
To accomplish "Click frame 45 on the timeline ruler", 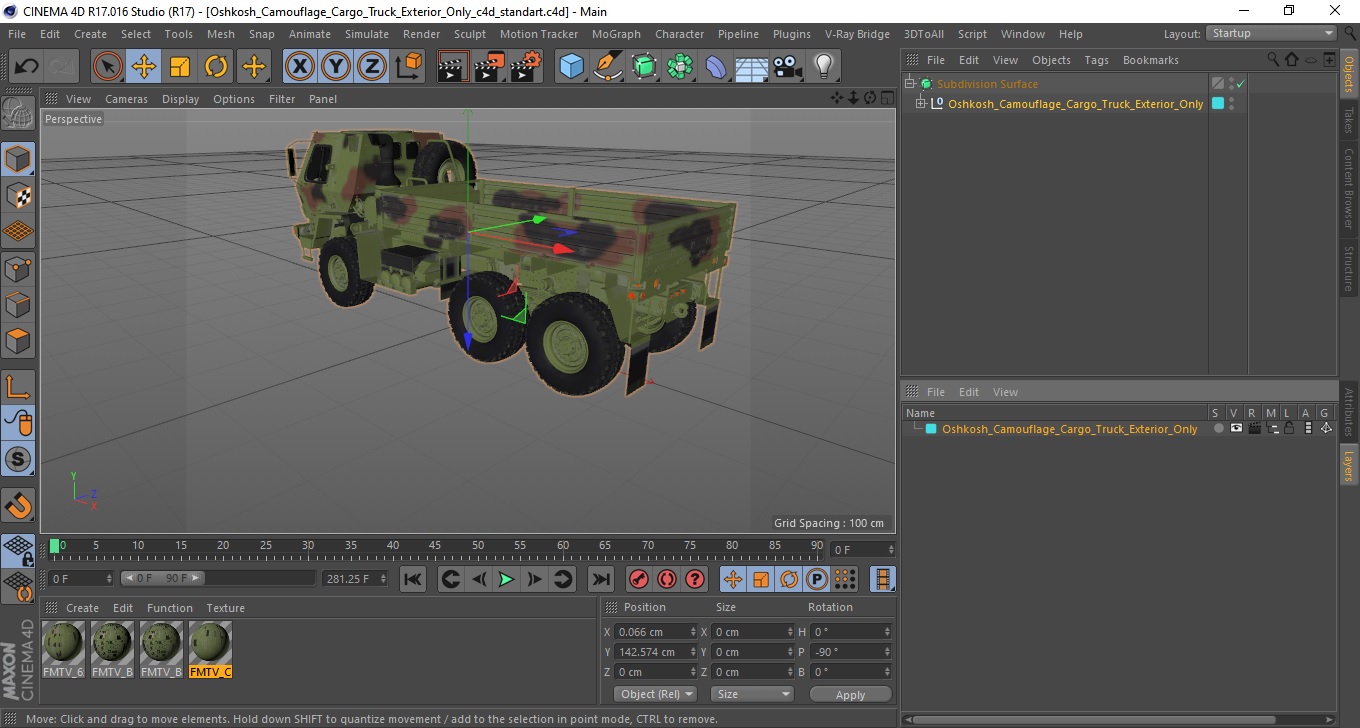I will [435, 546].
